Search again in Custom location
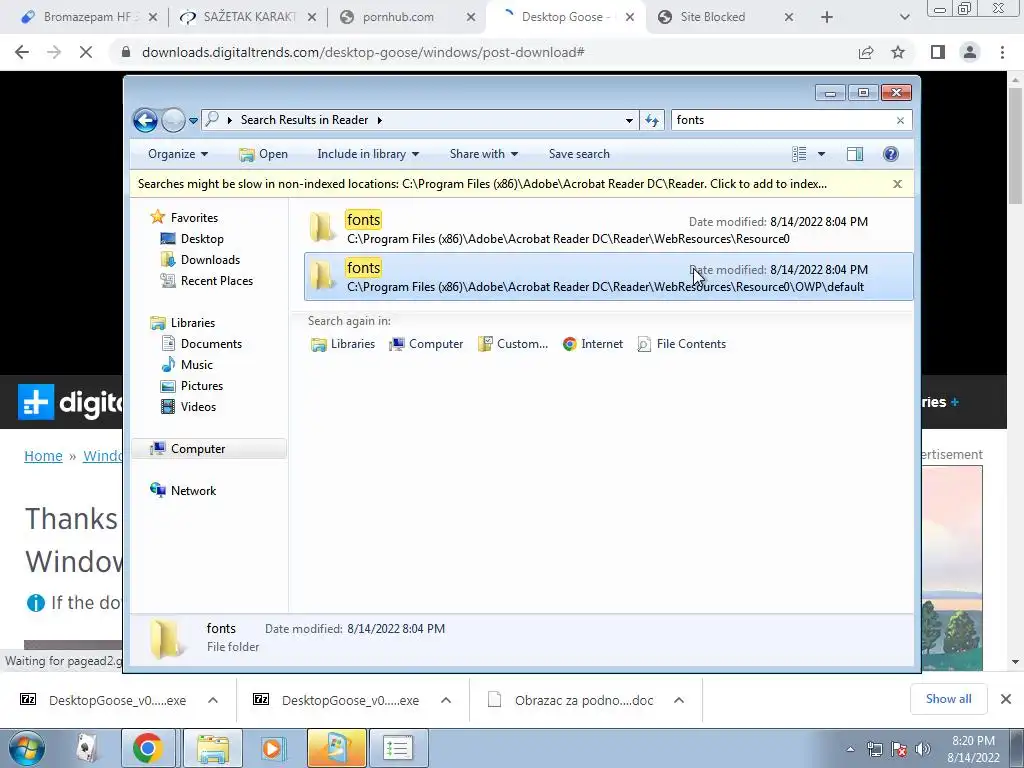The width and height of the screenshot is (1024, 768). [513, 344]
